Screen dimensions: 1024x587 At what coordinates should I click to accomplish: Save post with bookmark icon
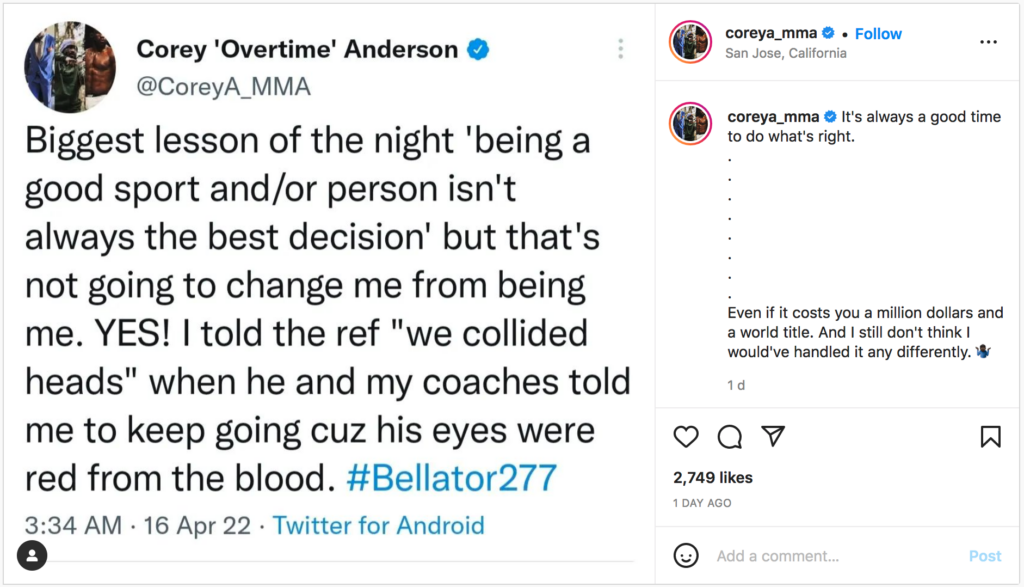990,436
